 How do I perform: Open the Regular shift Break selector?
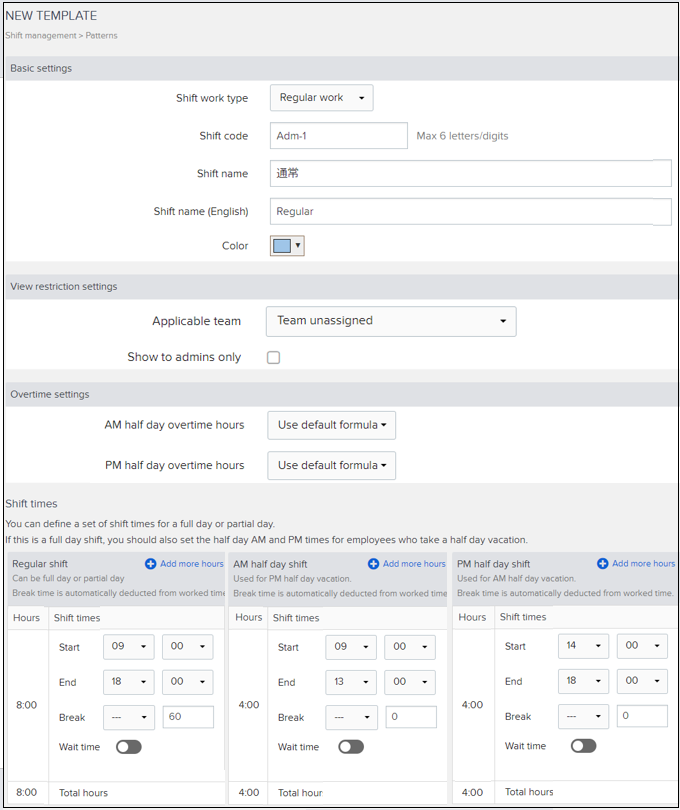coord(129,716)
